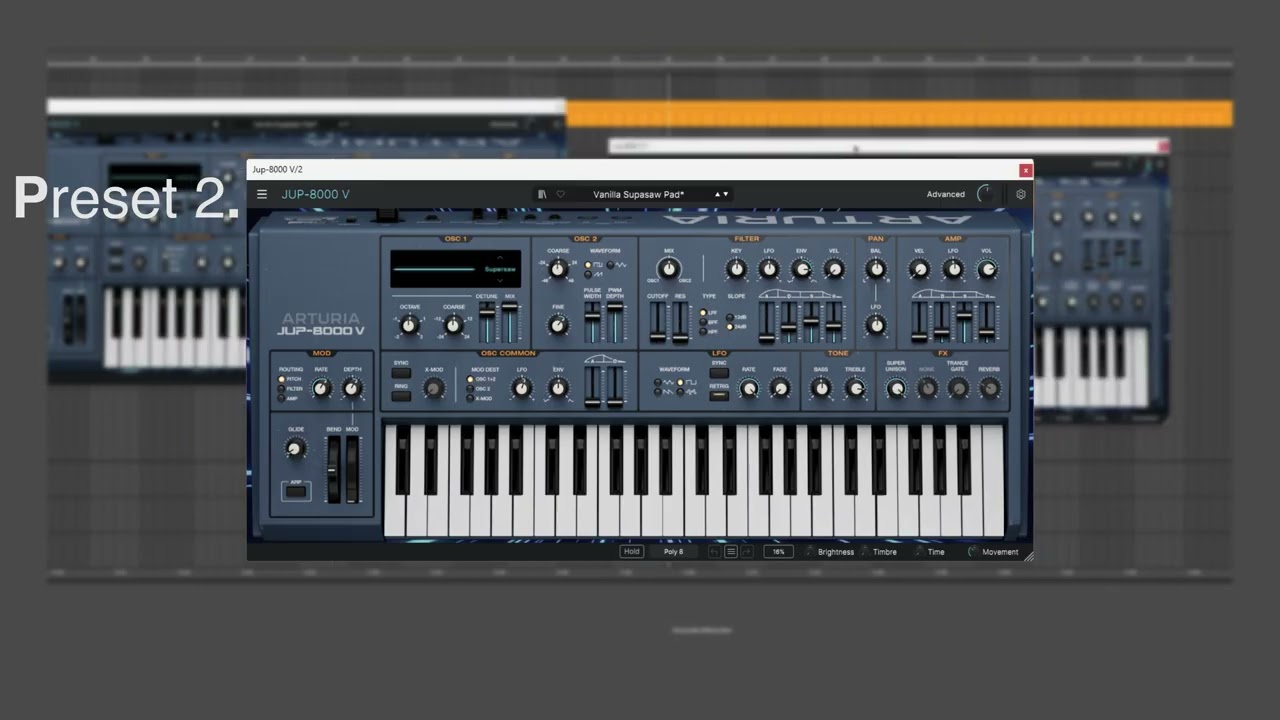Select the previous preset with the up arrow
Screen dimensions: 1280x720
[x=717, y=194]
